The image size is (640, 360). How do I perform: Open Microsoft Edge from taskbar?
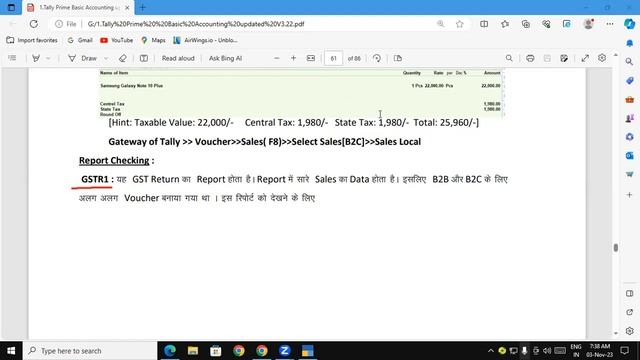pos(170,351)
